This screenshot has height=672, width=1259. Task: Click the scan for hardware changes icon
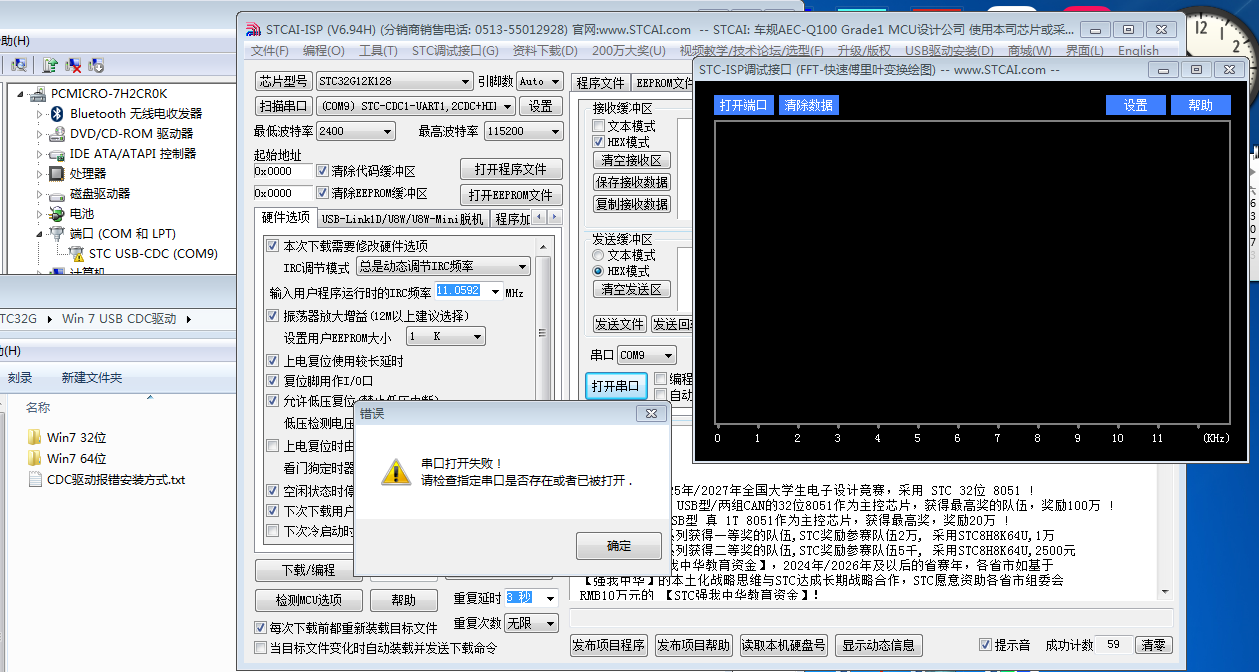tap(96, 65)
